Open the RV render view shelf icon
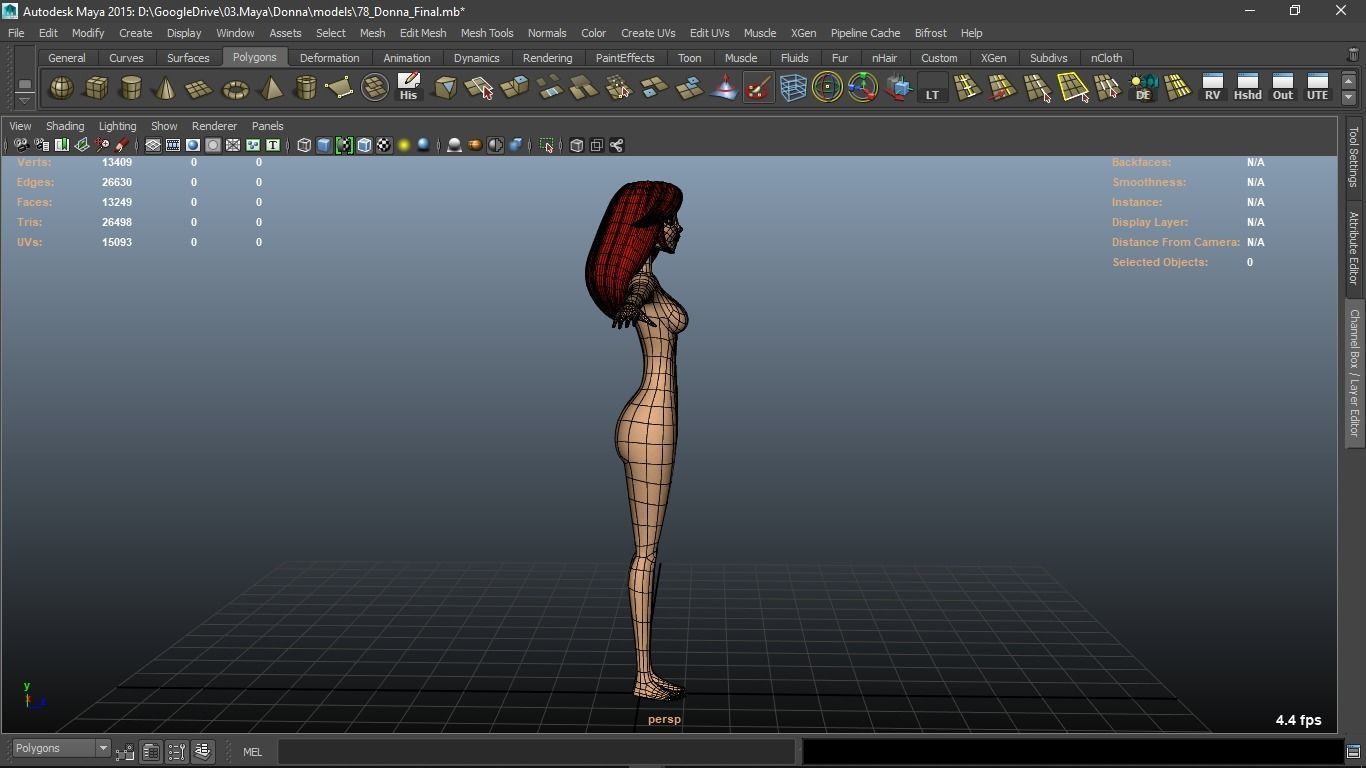1366x768 pixels. coord(1212,88)
